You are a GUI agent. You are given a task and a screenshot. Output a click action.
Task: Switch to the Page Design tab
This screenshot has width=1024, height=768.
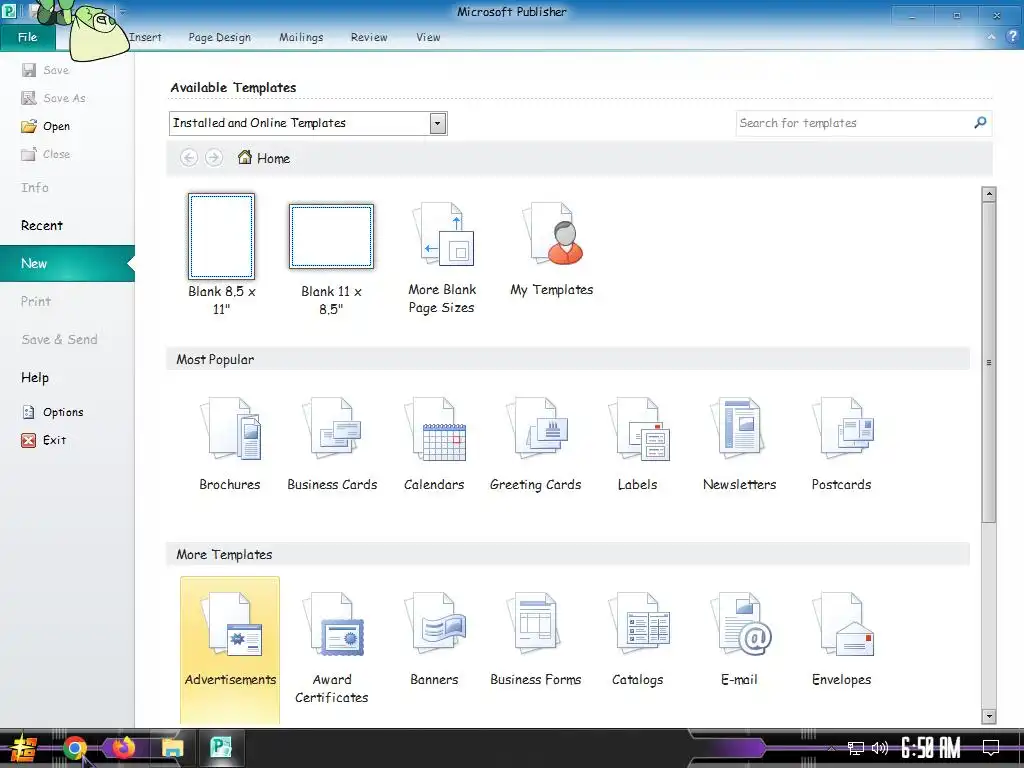pos(219,37)
